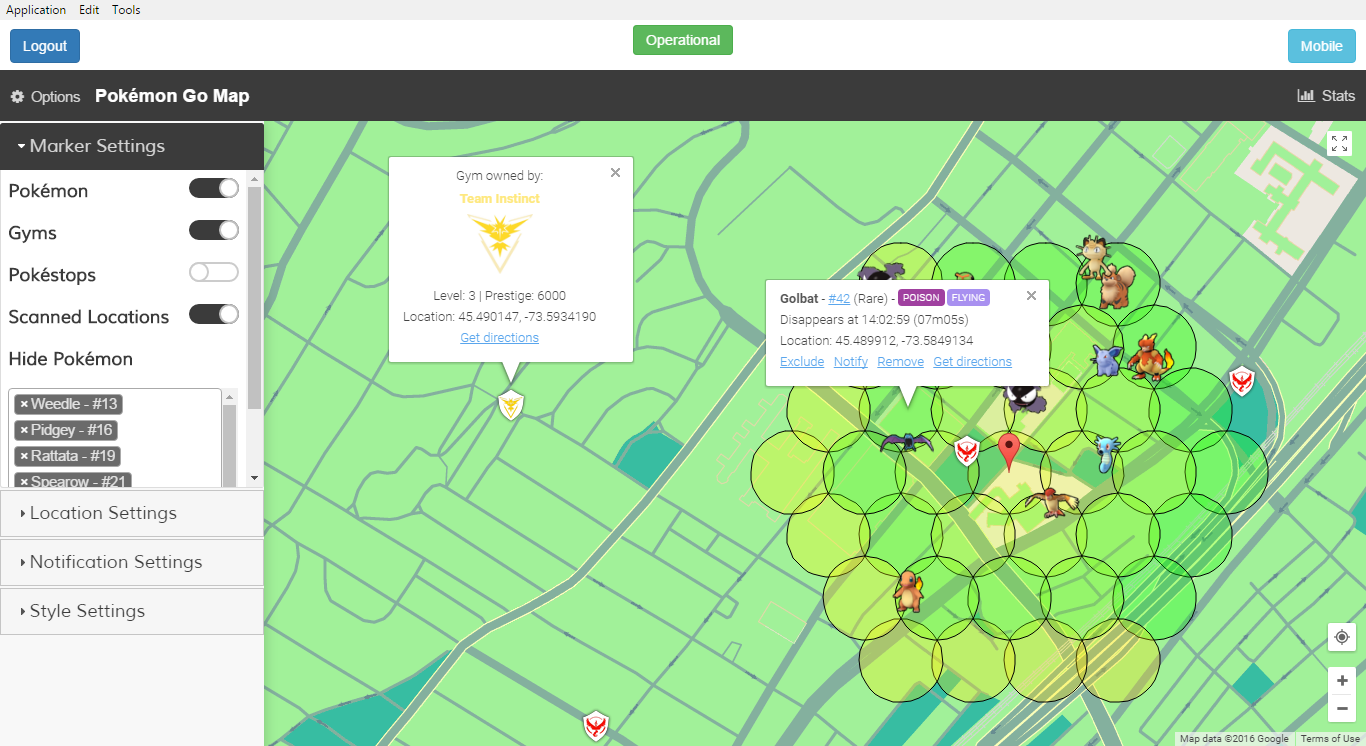Zoom in using the plus button
Viewport: 1366px width, 746px height.
1341,681
